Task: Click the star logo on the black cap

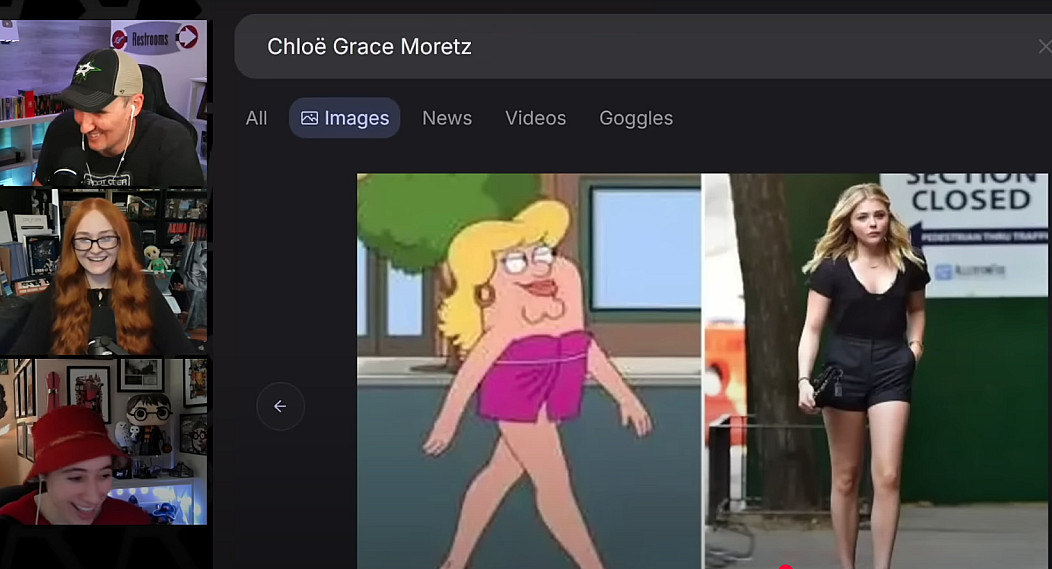Action: (87, 68)
